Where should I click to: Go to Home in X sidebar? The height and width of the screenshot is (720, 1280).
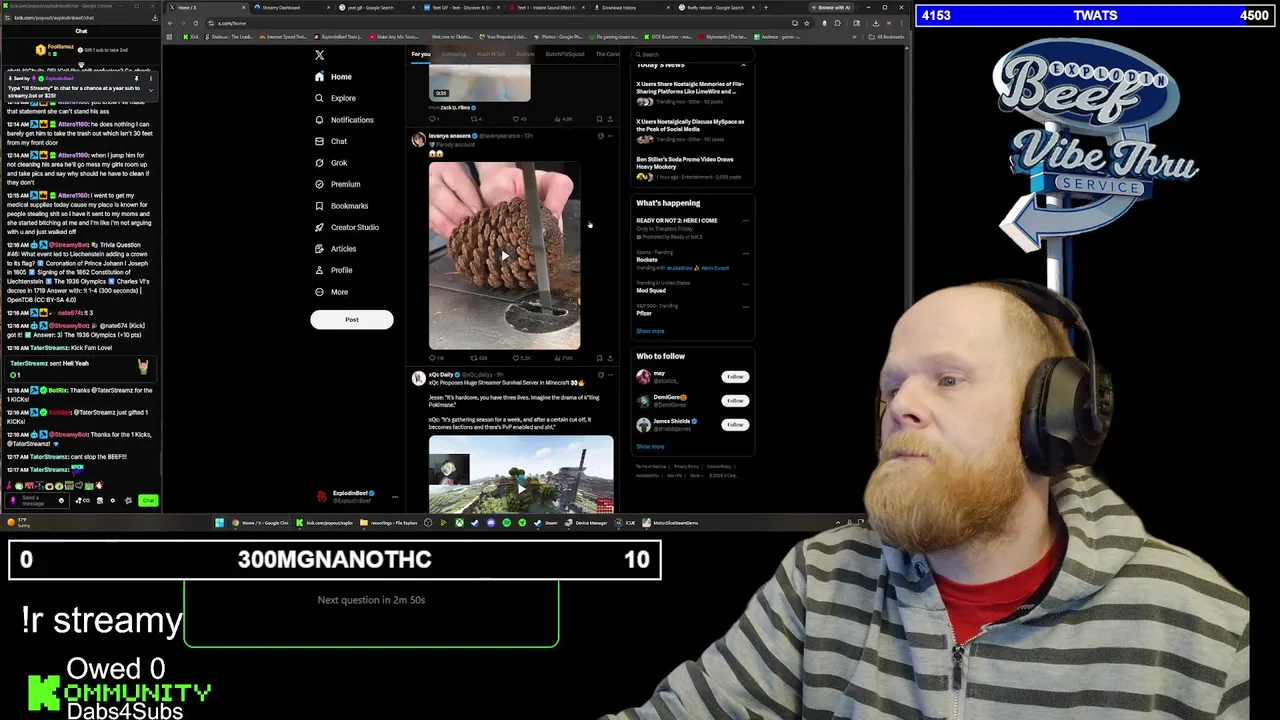pyautogui.click(x=334, y=77)
